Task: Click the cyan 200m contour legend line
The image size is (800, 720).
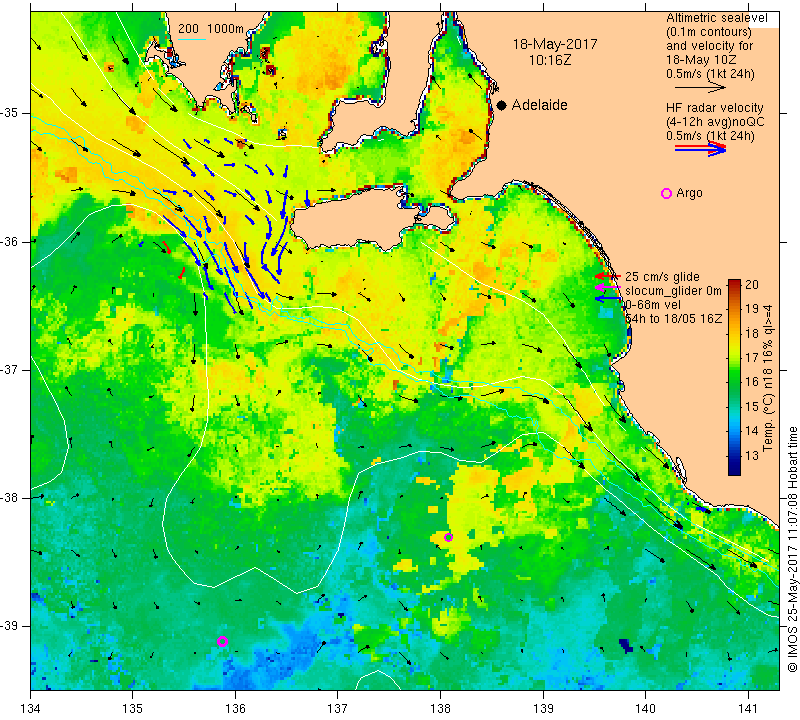Action: click(192, 39)
